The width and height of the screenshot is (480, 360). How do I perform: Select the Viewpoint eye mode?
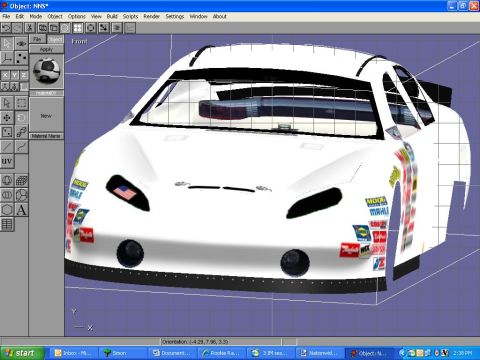(21, 44)
